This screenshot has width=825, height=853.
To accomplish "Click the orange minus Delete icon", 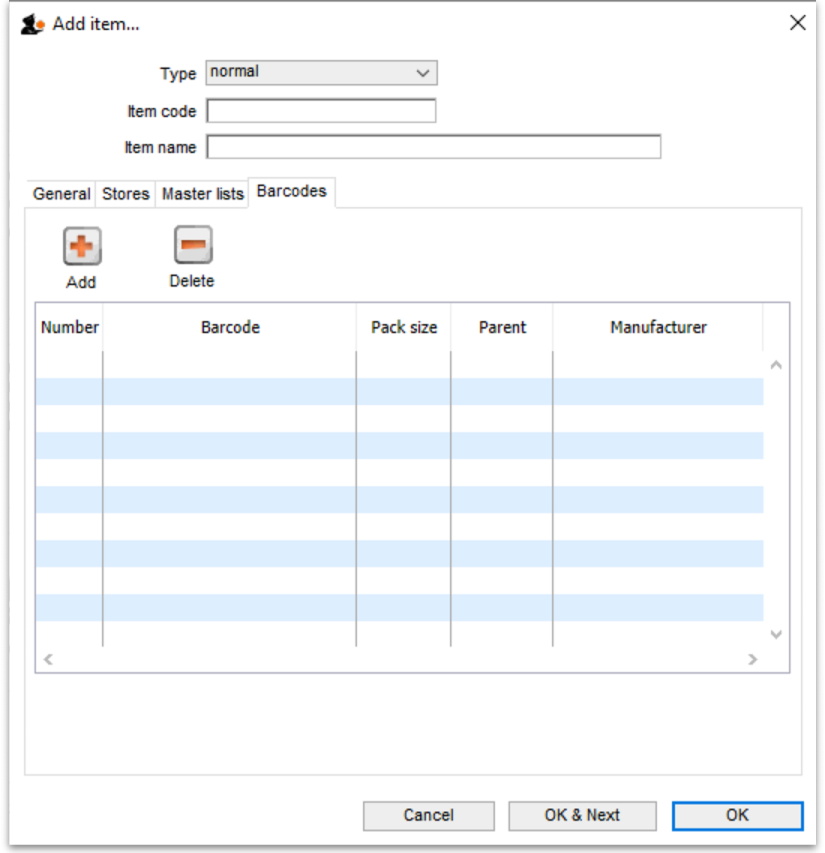I will [x=192, y=245].
